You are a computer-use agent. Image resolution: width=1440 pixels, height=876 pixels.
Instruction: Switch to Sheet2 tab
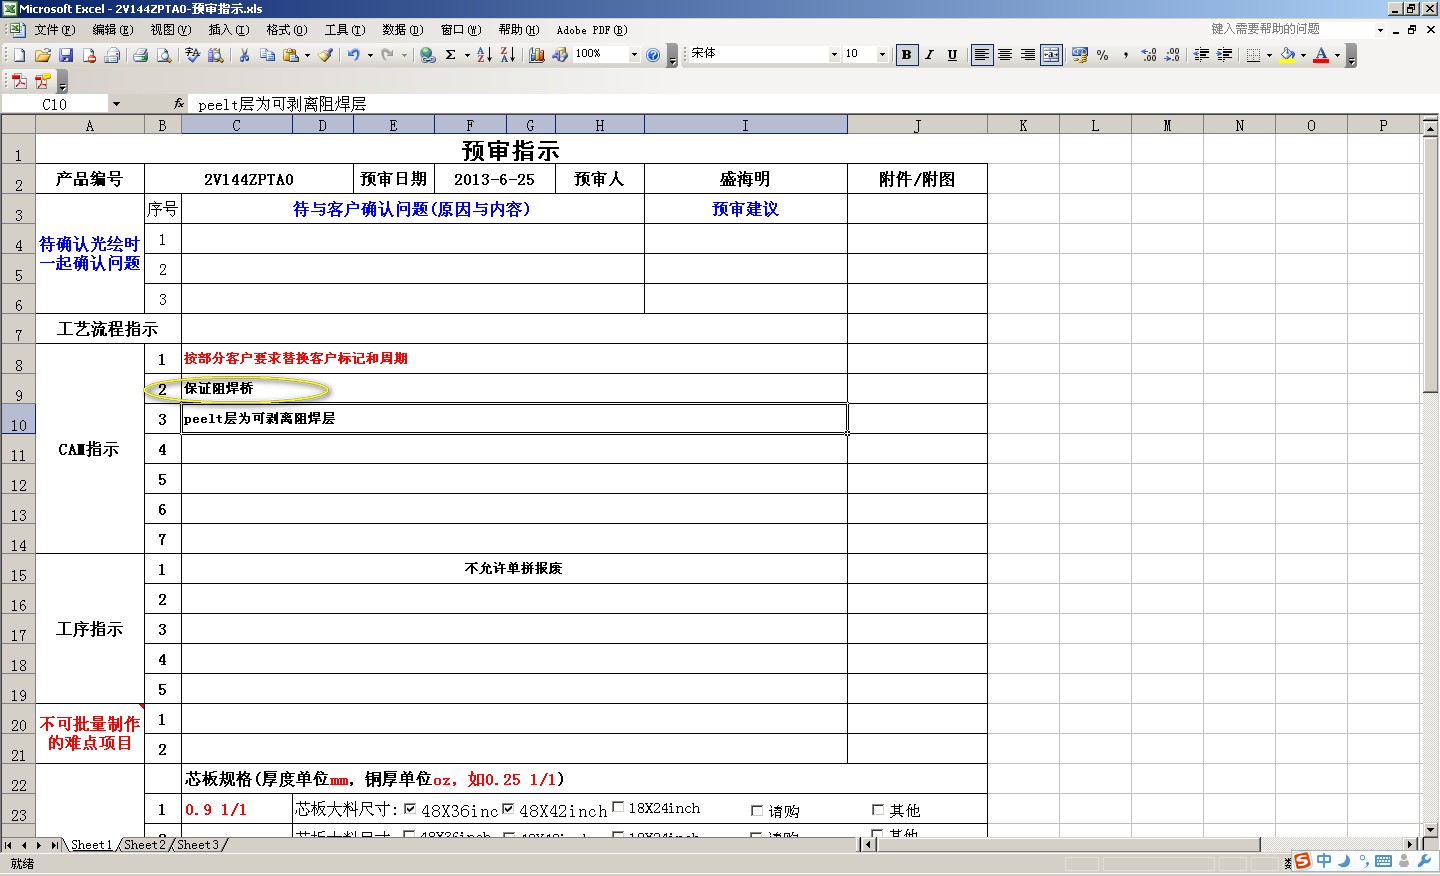(145, 845)
